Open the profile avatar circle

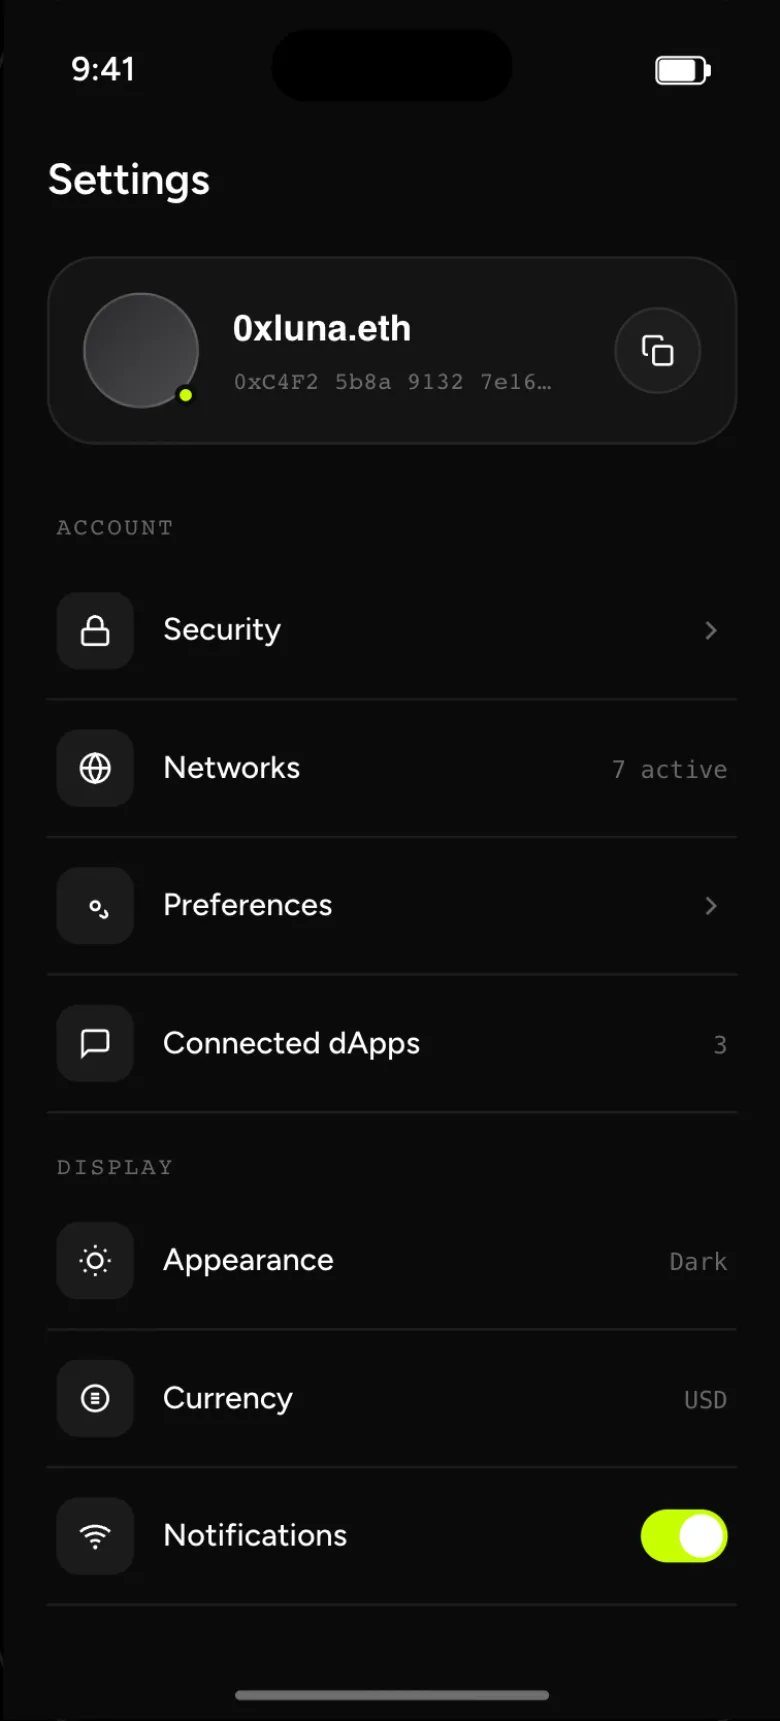click(x=141, y=350)
